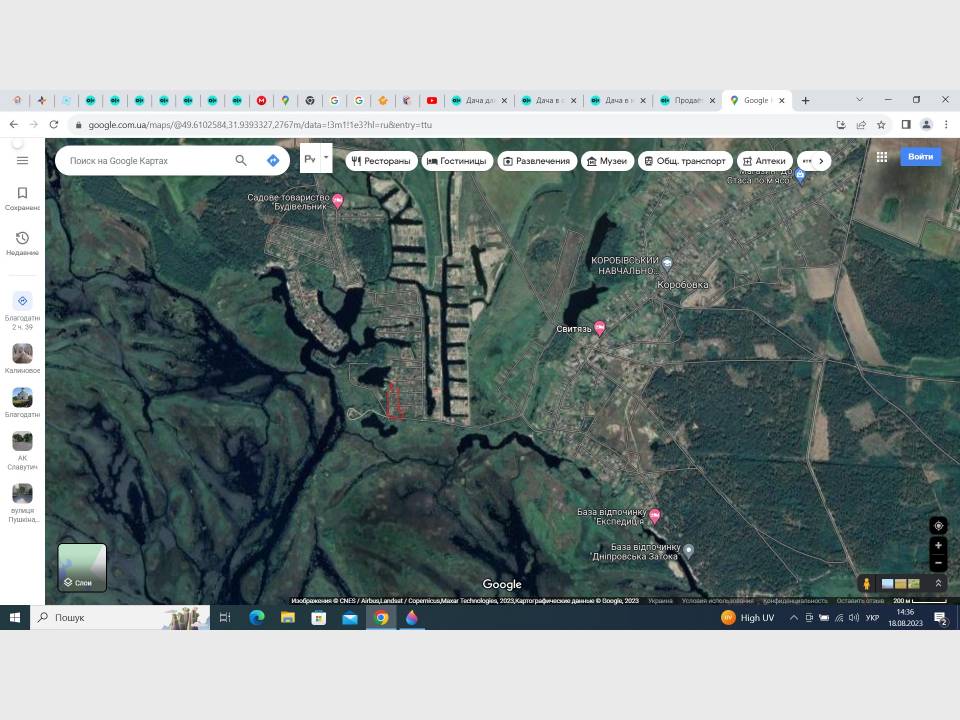Open Chrome side panel icon

tap(906, 124)
